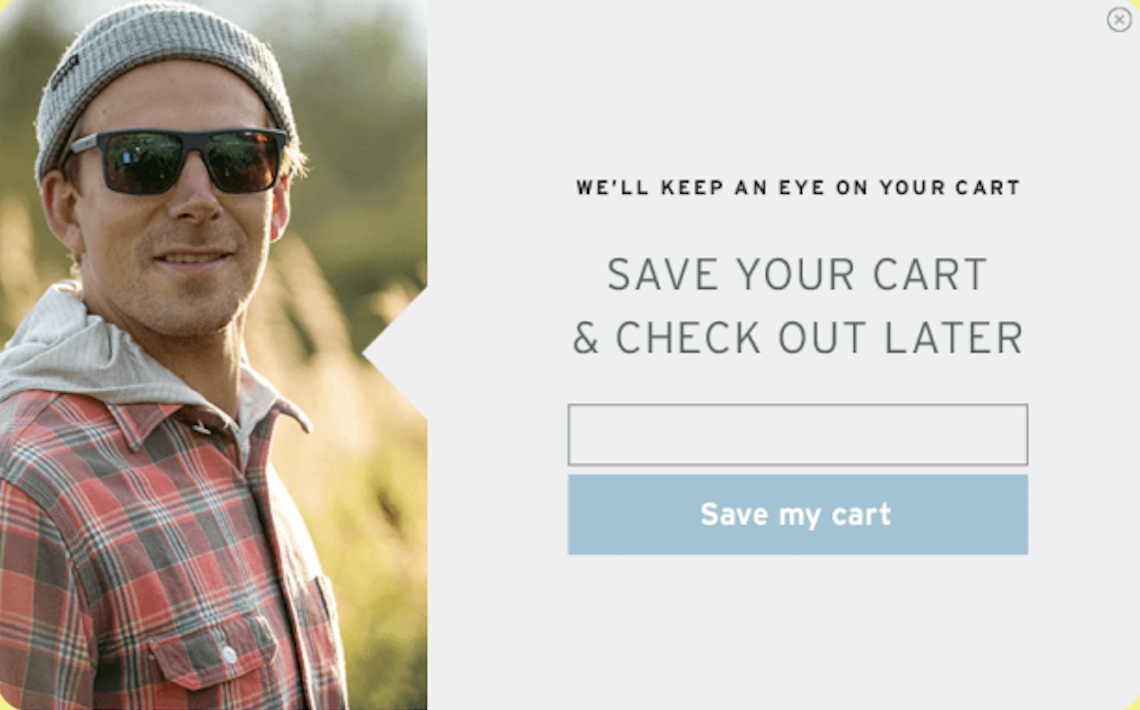The width and height of the screenshot is (1140, 710).
Task: Focus the empty email input field
Action: coord(798,435)
